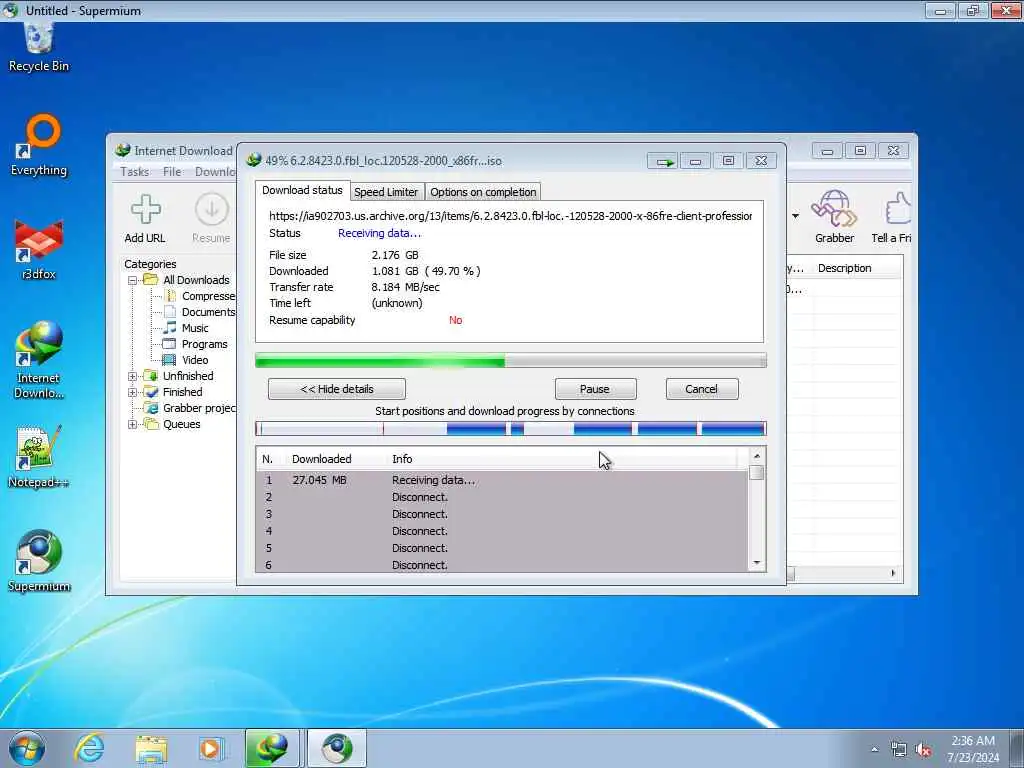Click the connections list scroll-down arrow
This screenshot has width=1024, height=768.
[x=757, y=563]
